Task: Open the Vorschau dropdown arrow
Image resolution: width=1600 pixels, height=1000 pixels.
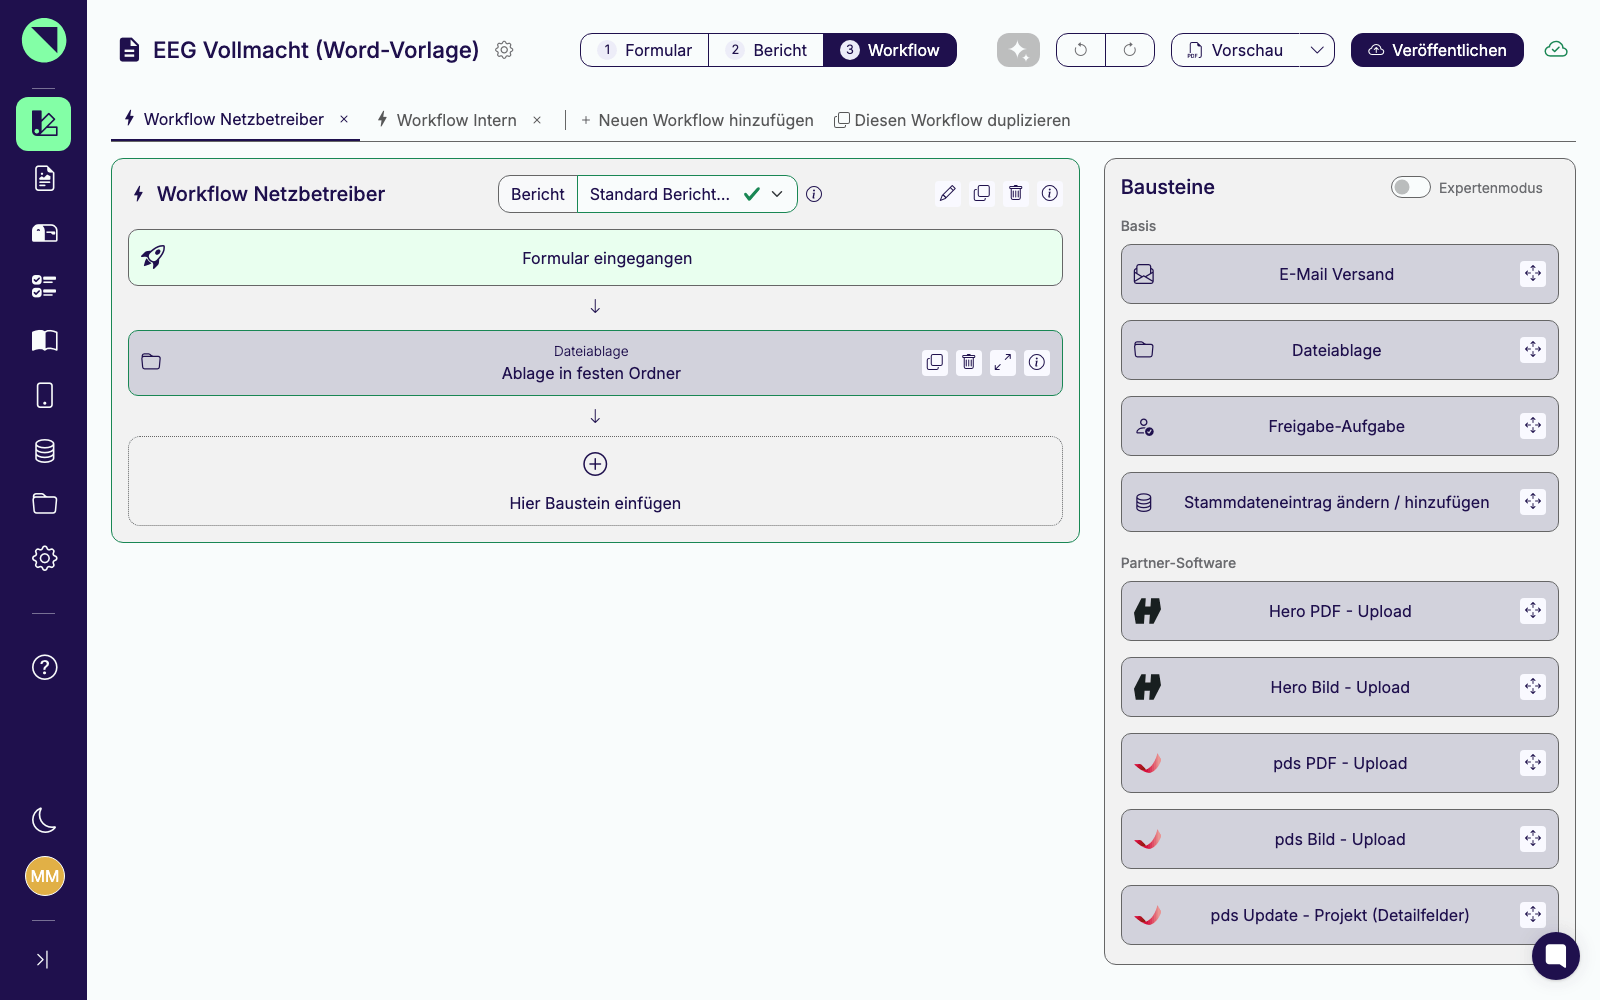Action: tap(1317, 50)
